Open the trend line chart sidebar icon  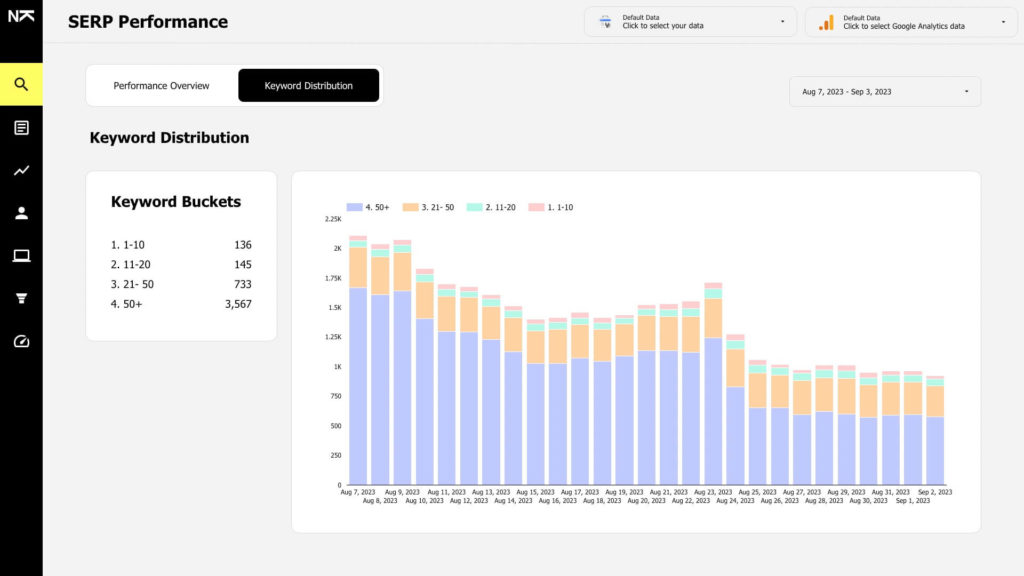(x=21, y=170)
